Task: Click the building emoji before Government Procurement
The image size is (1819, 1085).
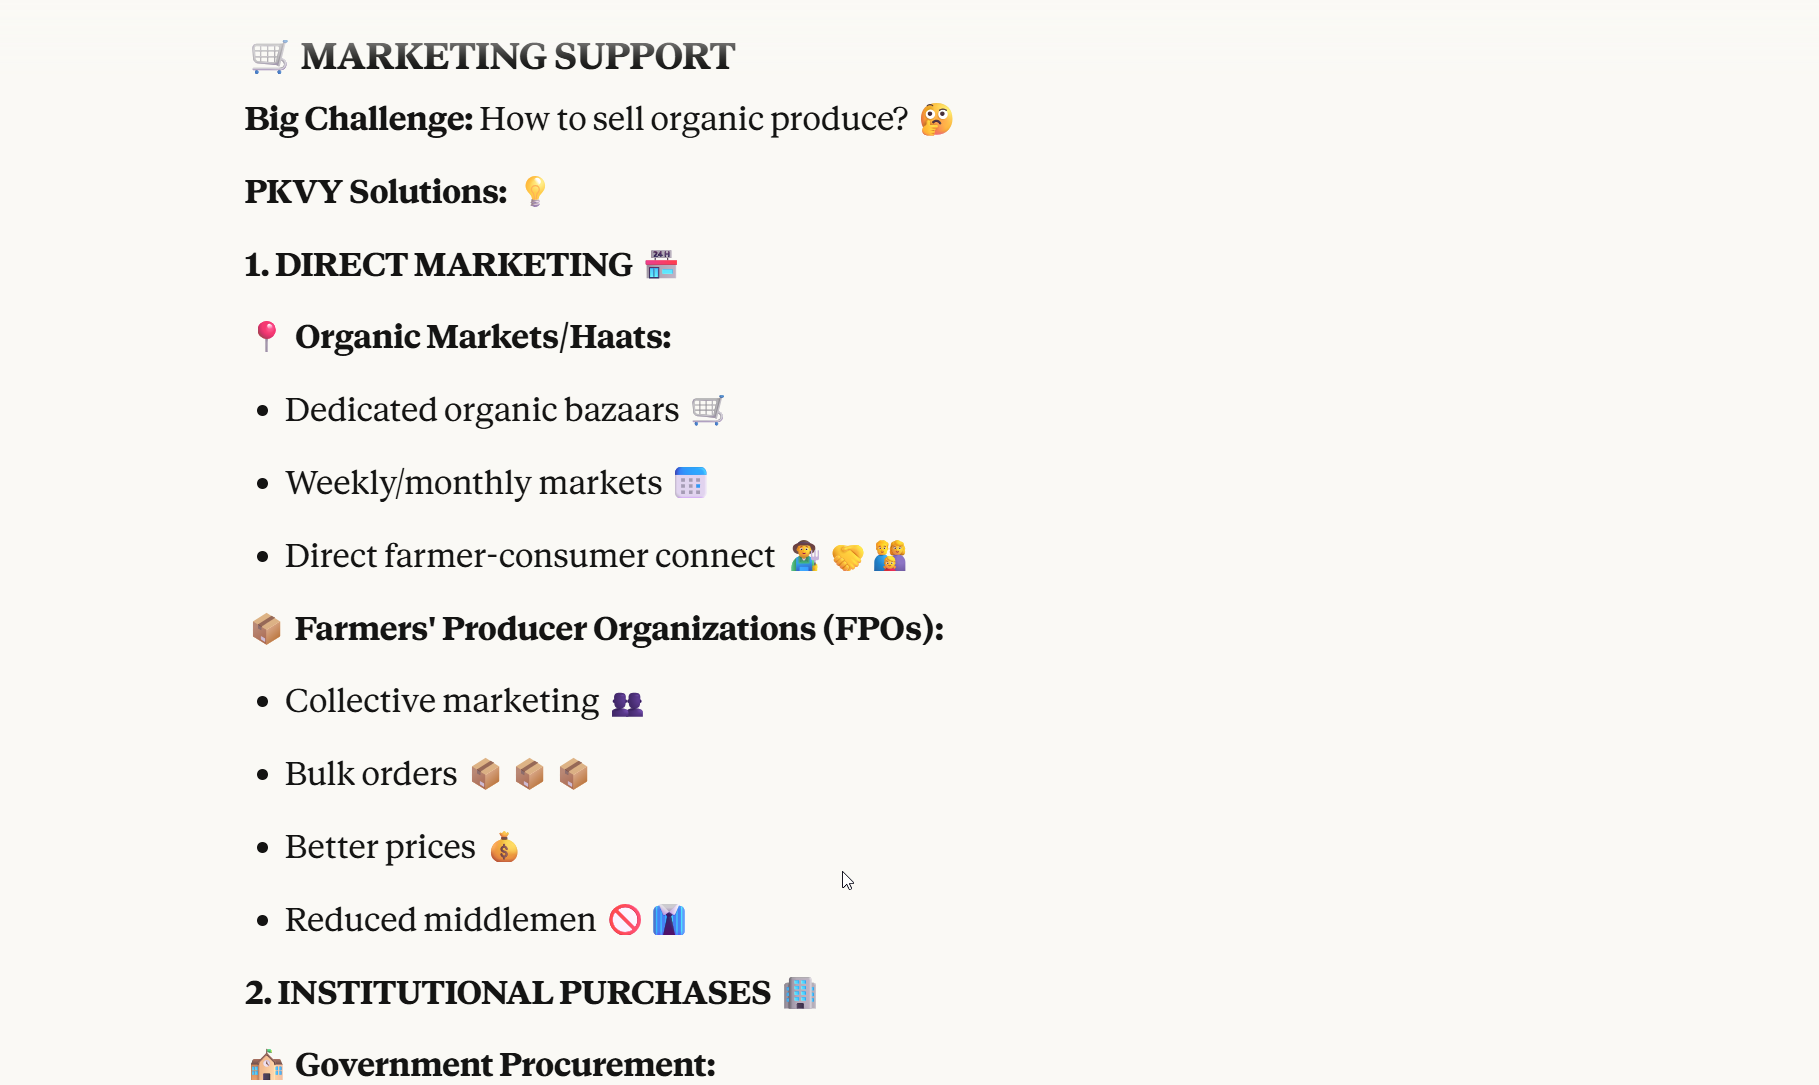Action: point(266,1065)
